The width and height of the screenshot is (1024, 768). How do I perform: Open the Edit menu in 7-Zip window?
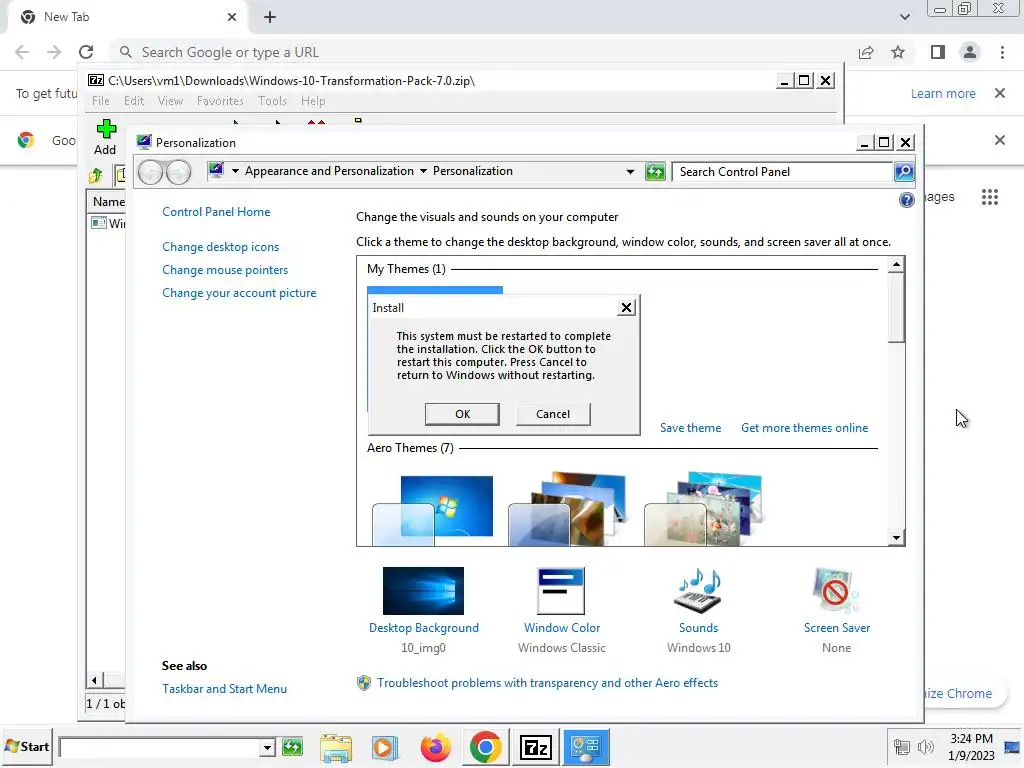click(133, 101)
